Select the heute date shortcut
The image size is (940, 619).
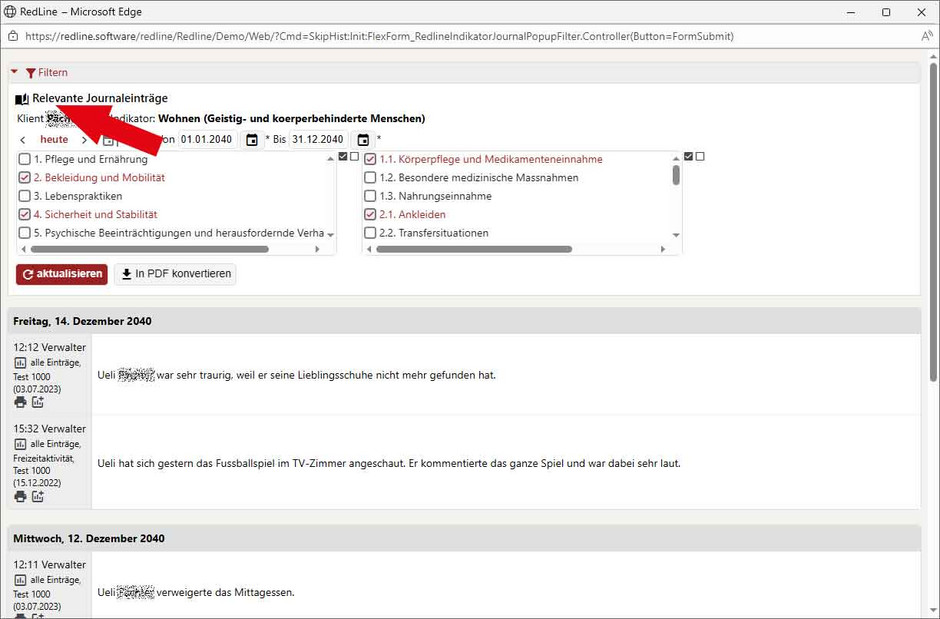pos(54,139)
